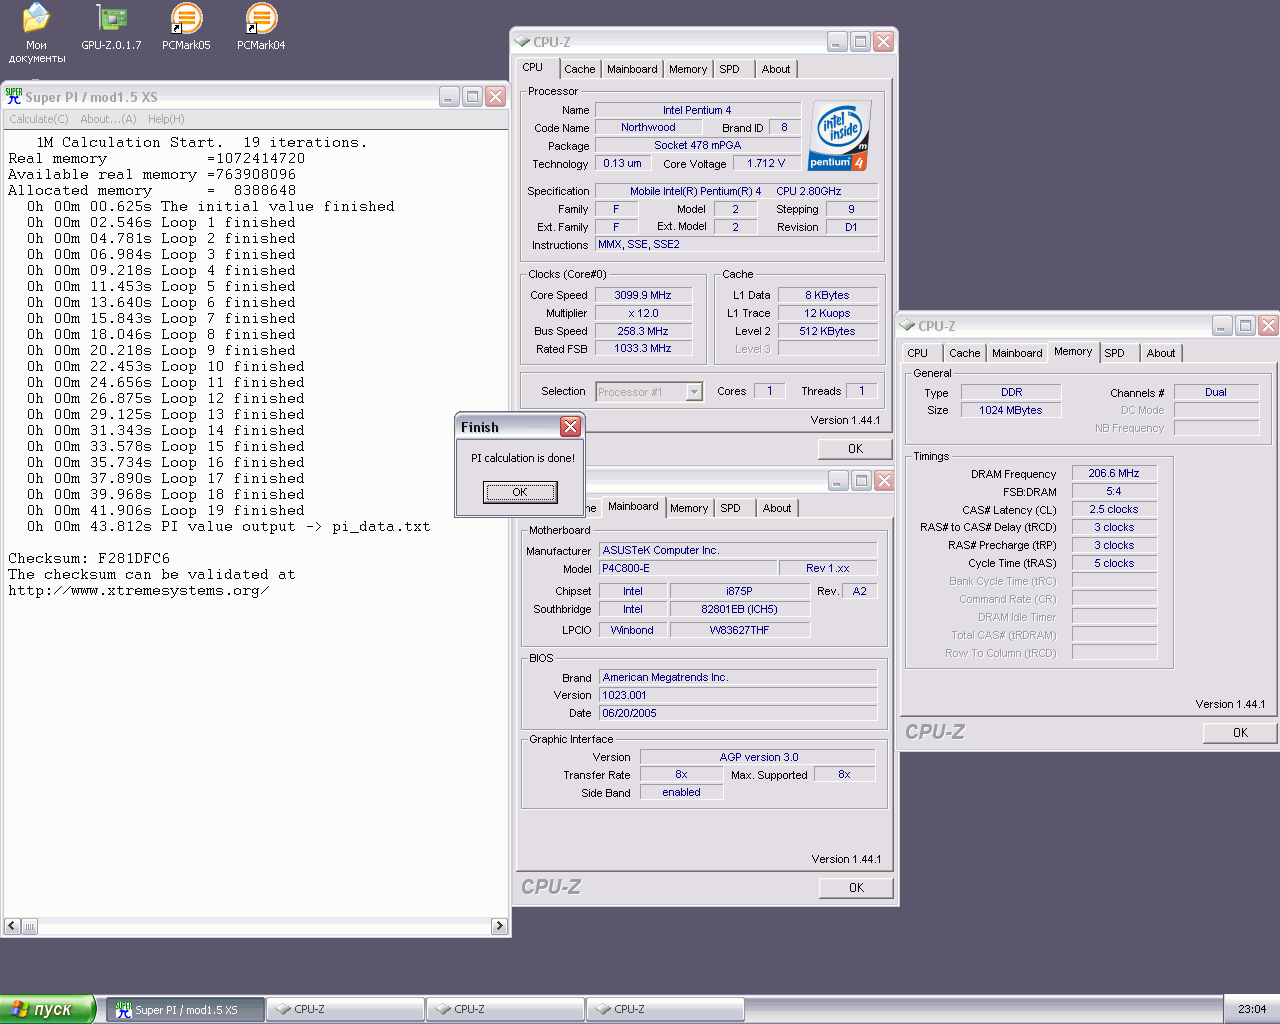Image resolution: width=1280 pixels, height=1024 pixels.
Task: Open the PCMark05 desktop shortcut
Action: pyautogui.click(x=186, y=28)
